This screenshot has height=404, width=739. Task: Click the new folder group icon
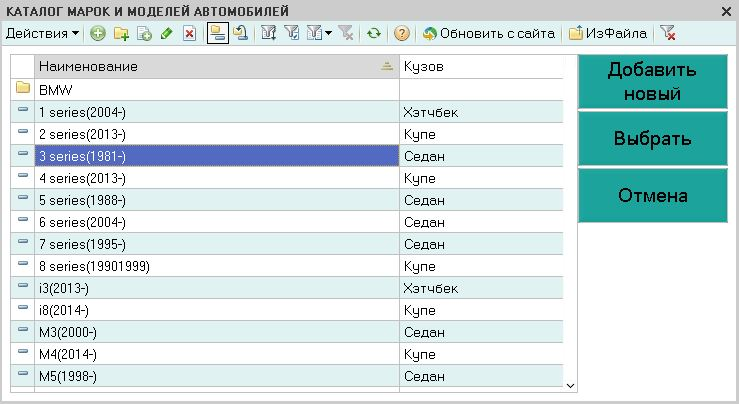121,33
